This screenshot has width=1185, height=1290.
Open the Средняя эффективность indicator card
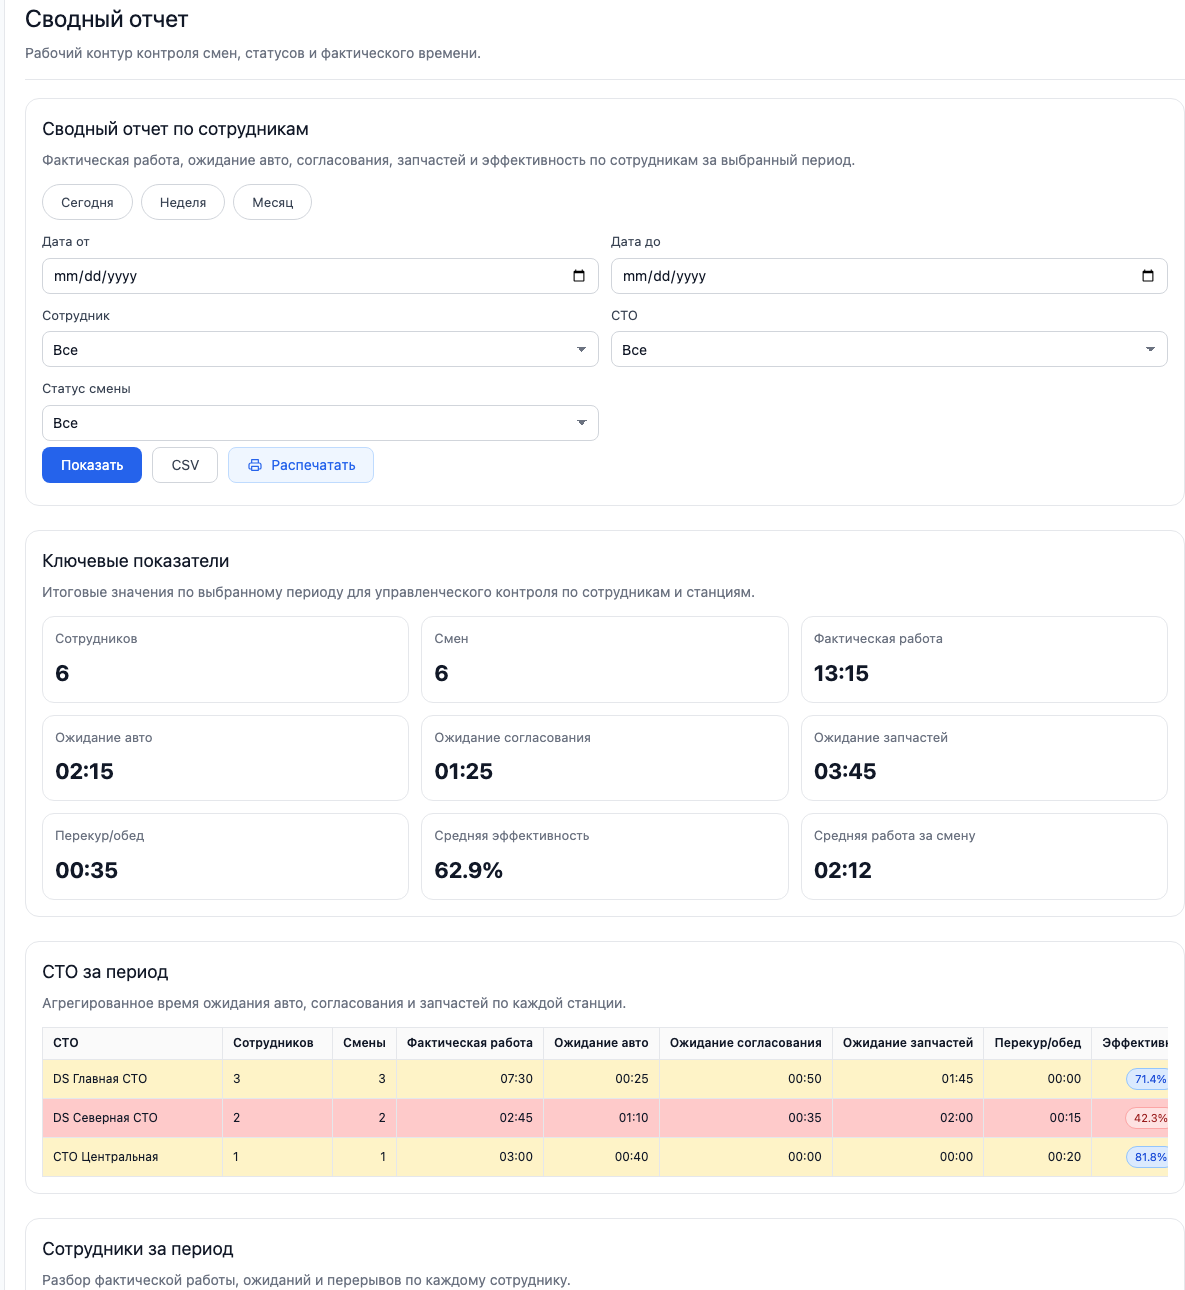click(604, 856)
